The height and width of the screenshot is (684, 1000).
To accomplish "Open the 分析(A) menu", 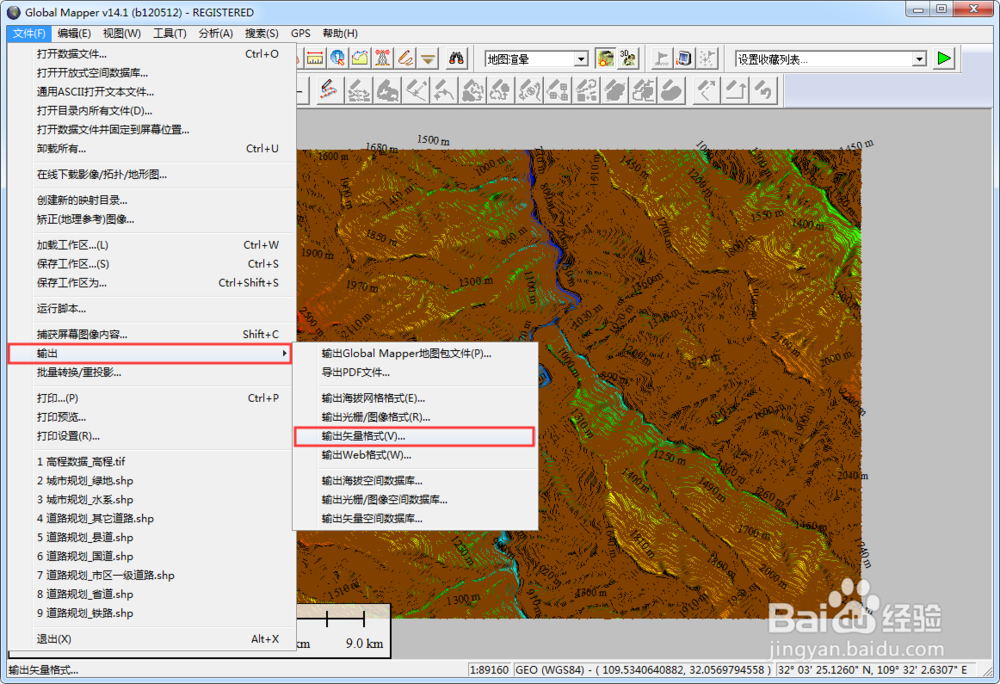I will tap(216, 33).
